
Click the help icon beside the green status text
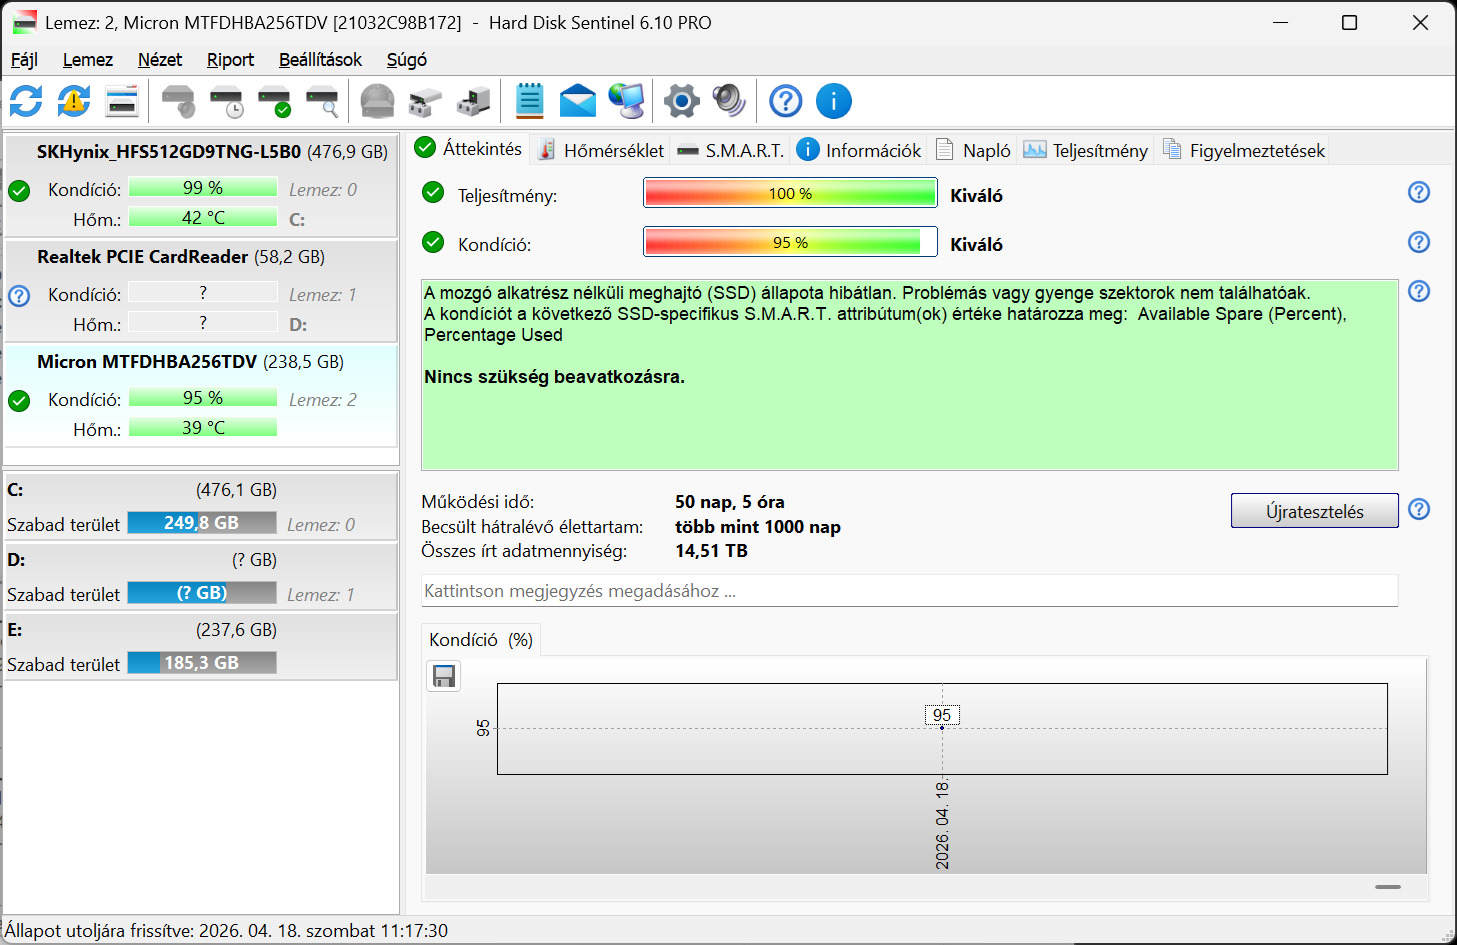click(1419, 291)
